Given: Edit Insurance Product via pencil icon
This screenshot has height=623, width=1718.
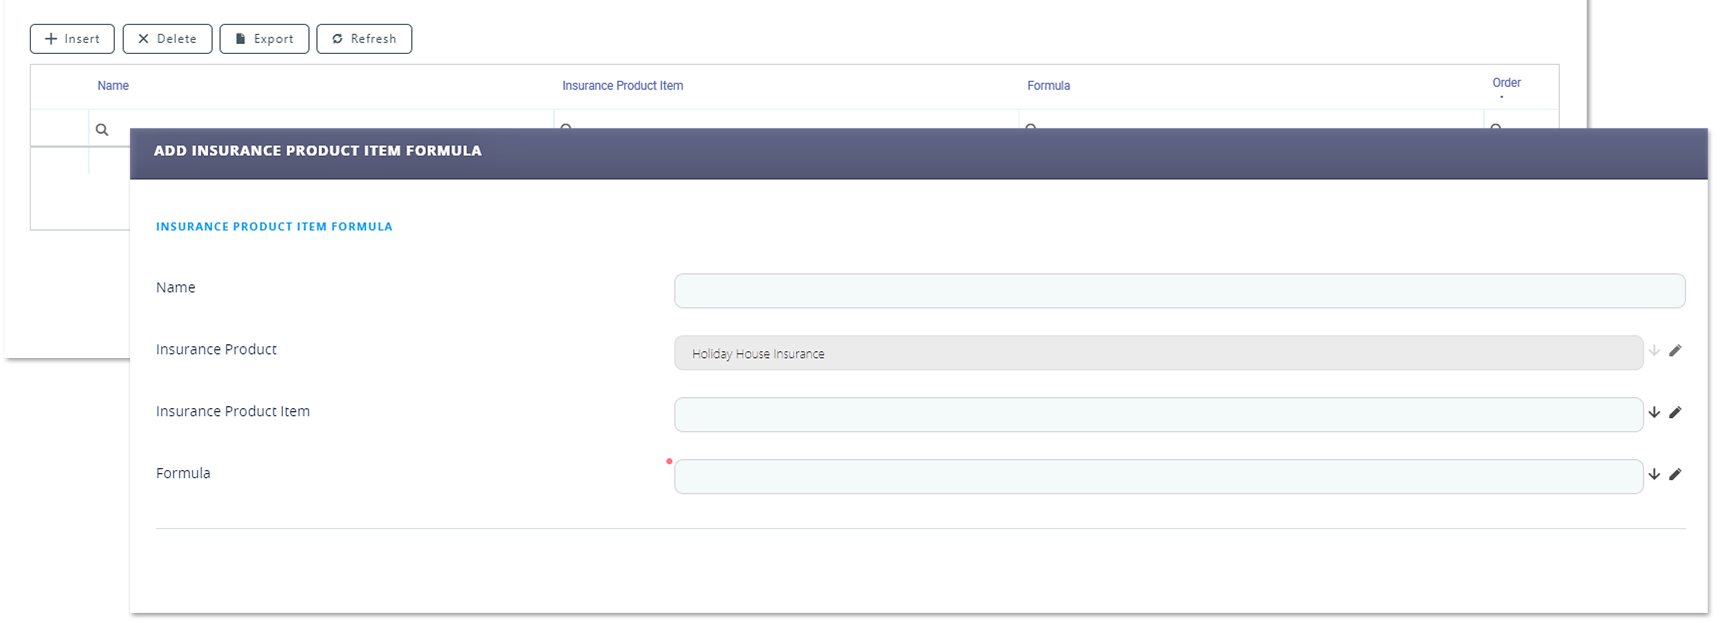Looking at the screenshot, I should [1675, 351].
